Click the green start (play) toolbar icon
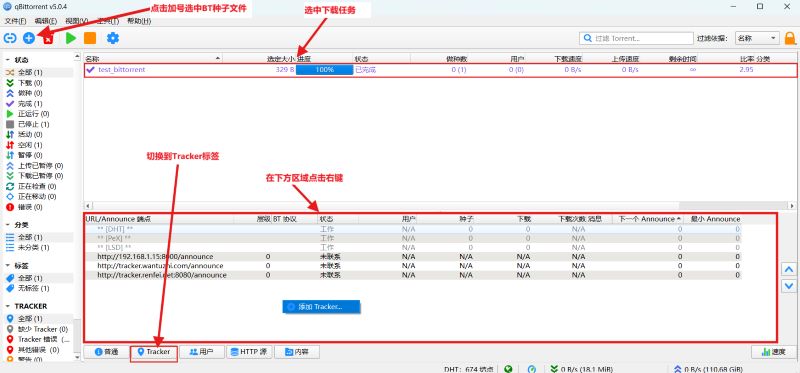800x373 pixels. 71,38
